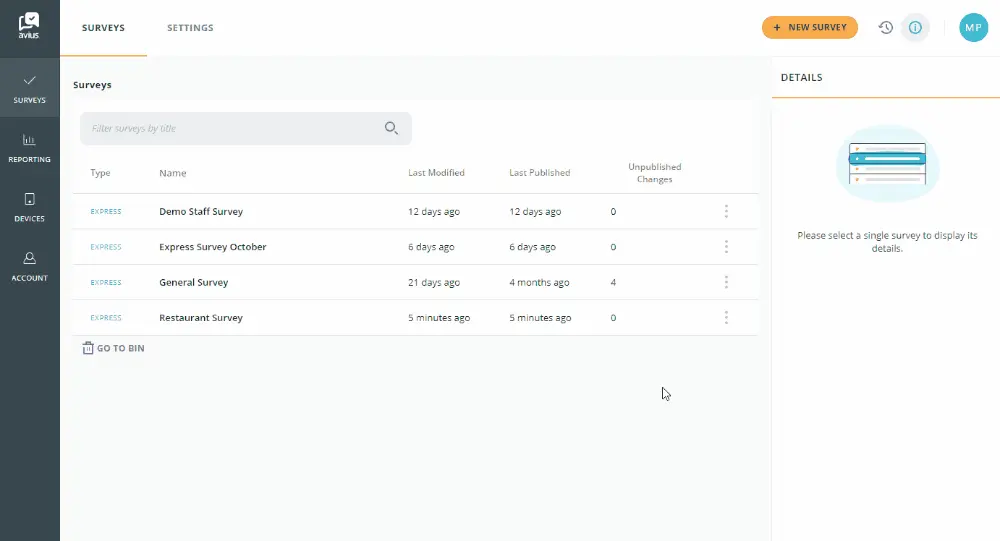This screenshot has width=1000, height=541.
Task: Focus the Filter surveys by title field
Action: (246, 128)
